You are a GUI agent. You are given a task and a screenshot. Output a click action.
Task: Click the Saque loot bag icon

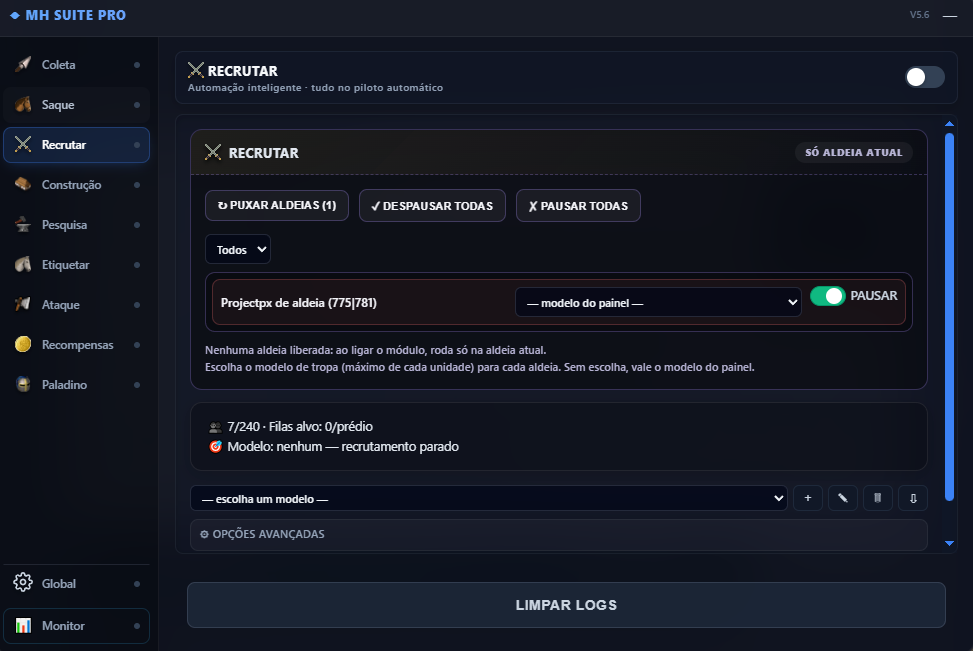(23, 104)
